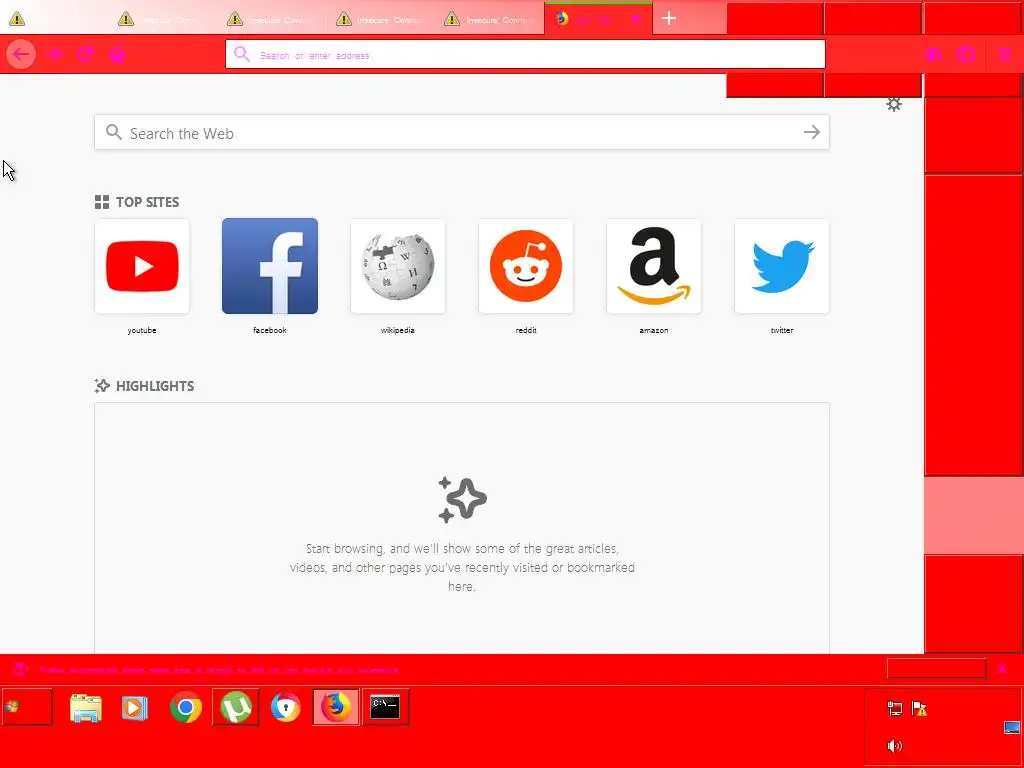Screen dimensions: 1024x768
Task: Open the Amazon top site tile
Action: click(x=654, y=266)
